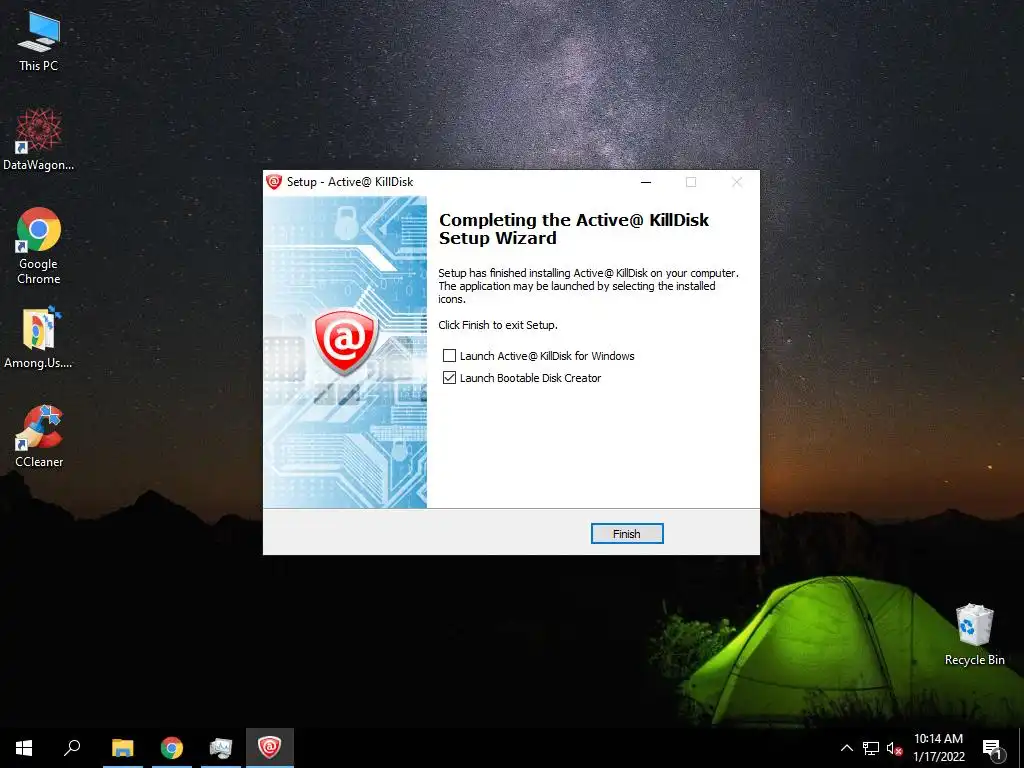Viewport: 1024px width, 768px height.
Task: Click the Setup - Active@ KillDisk title text
Action: tap(350, 182)
